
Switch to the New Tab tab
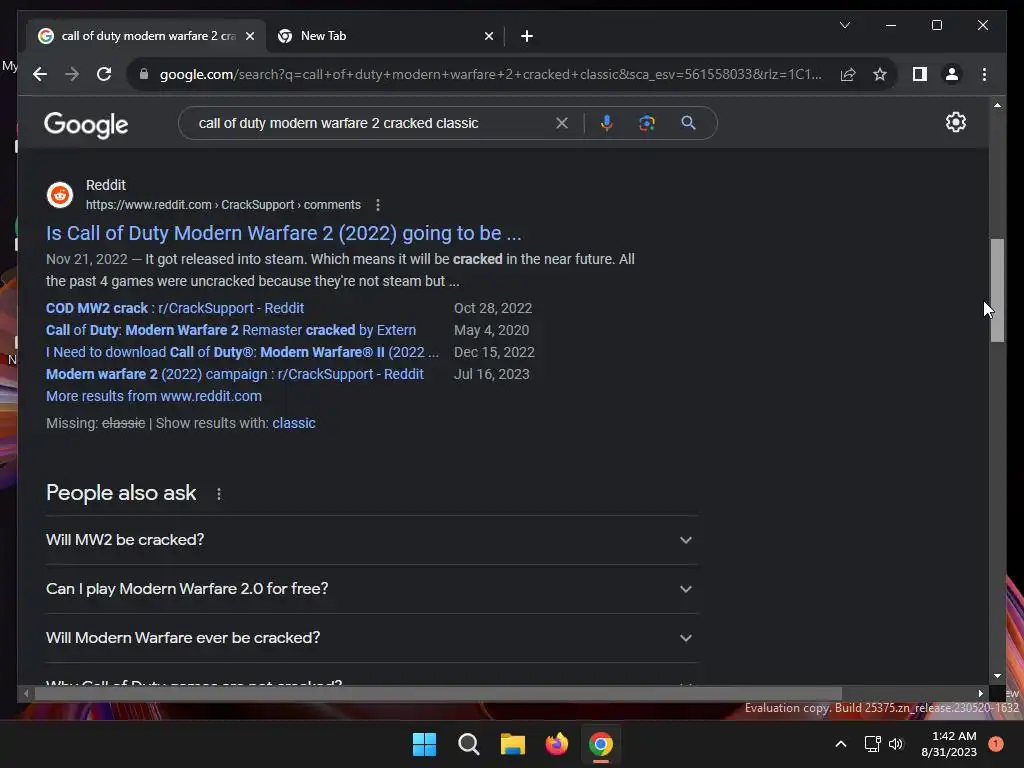[x=385, y=36]
